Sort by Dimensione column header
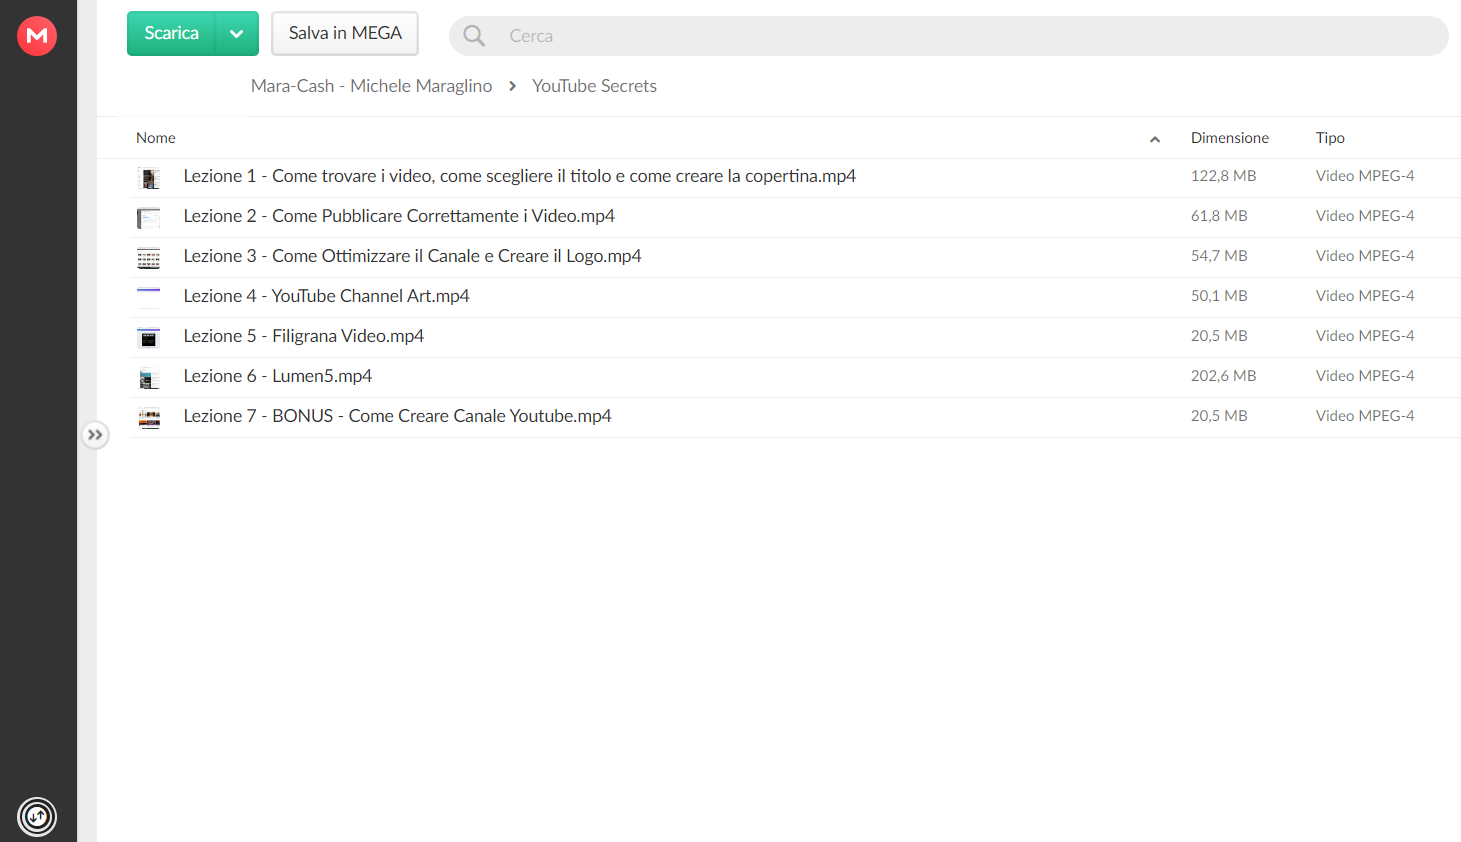 click(x=1229, y=138)
